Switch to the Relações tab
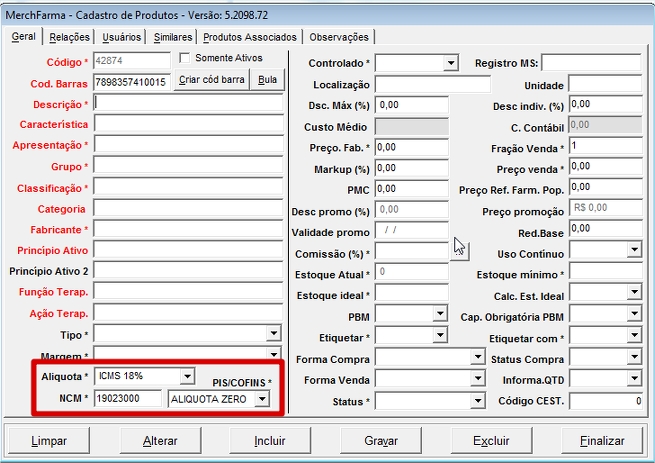This screenshot has width=655, height=463. [69, 37]
